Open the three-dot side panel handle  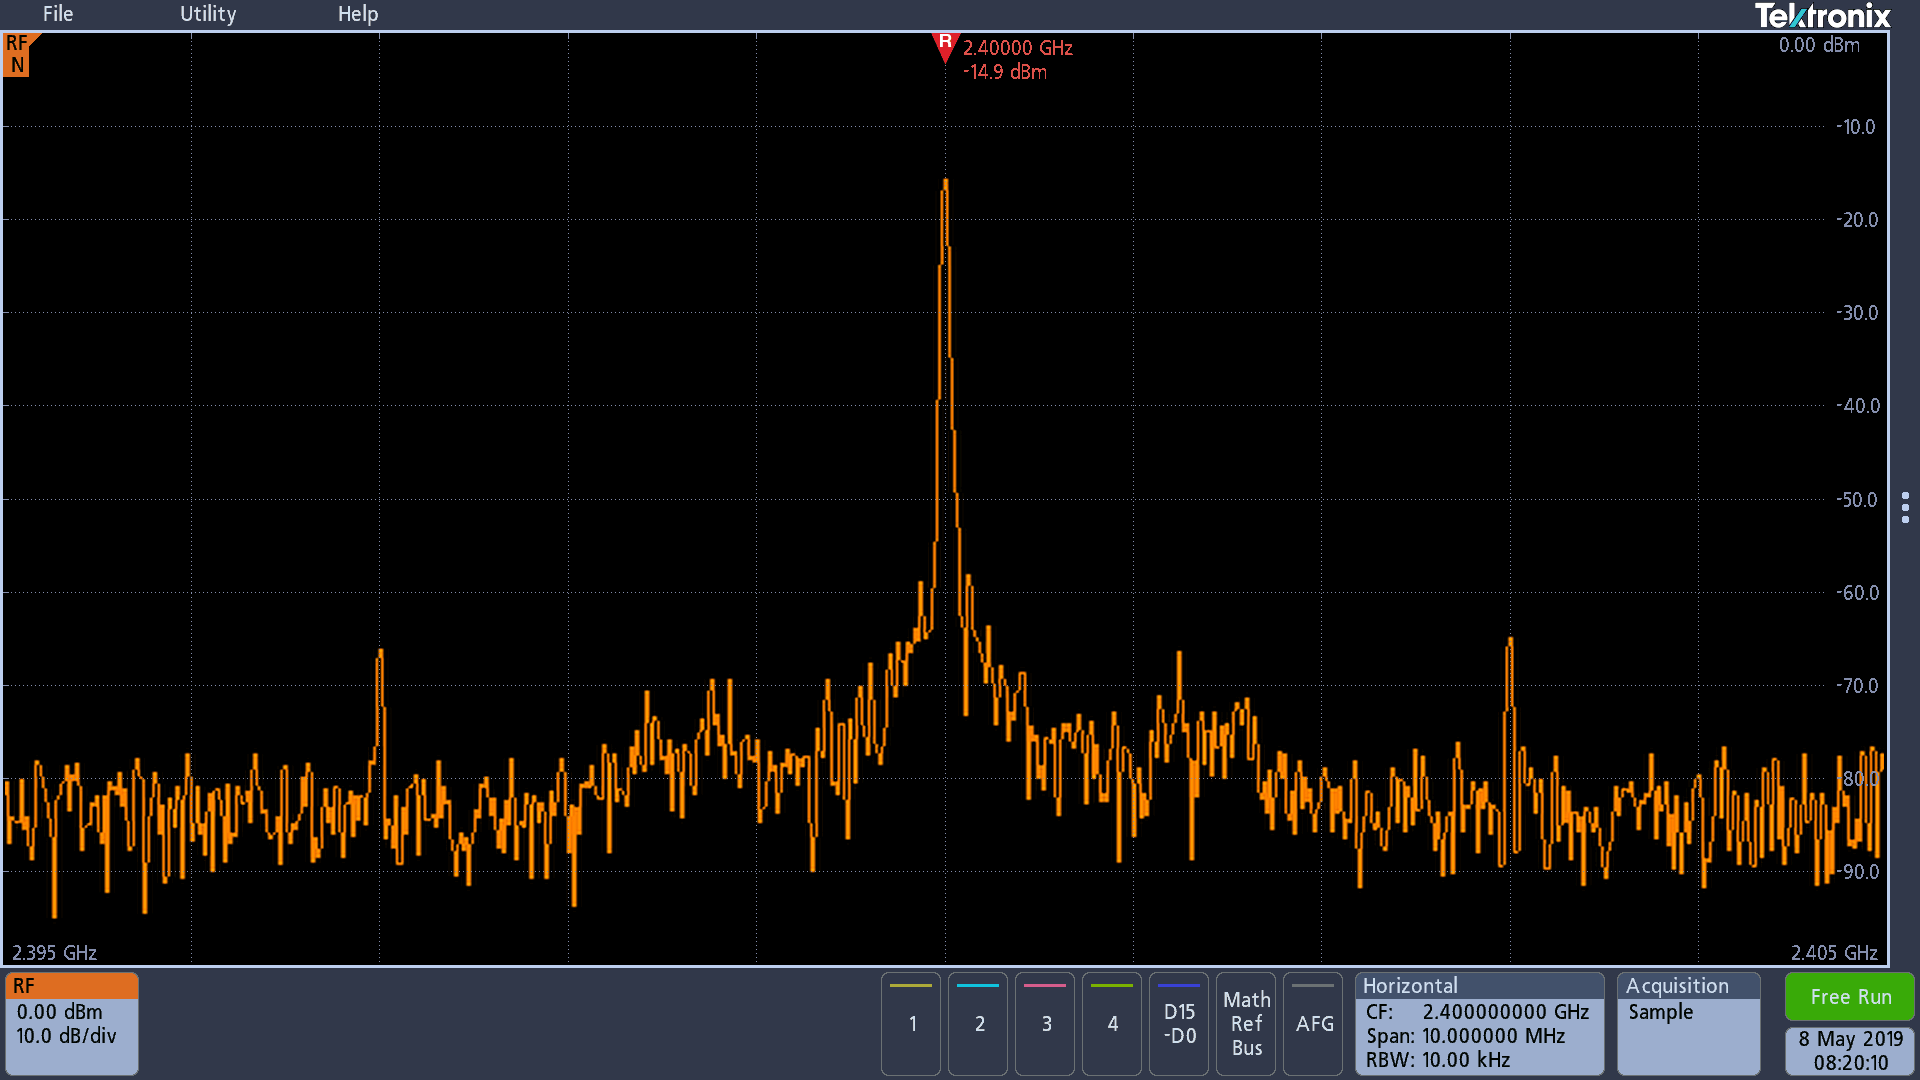[1905, 507]
